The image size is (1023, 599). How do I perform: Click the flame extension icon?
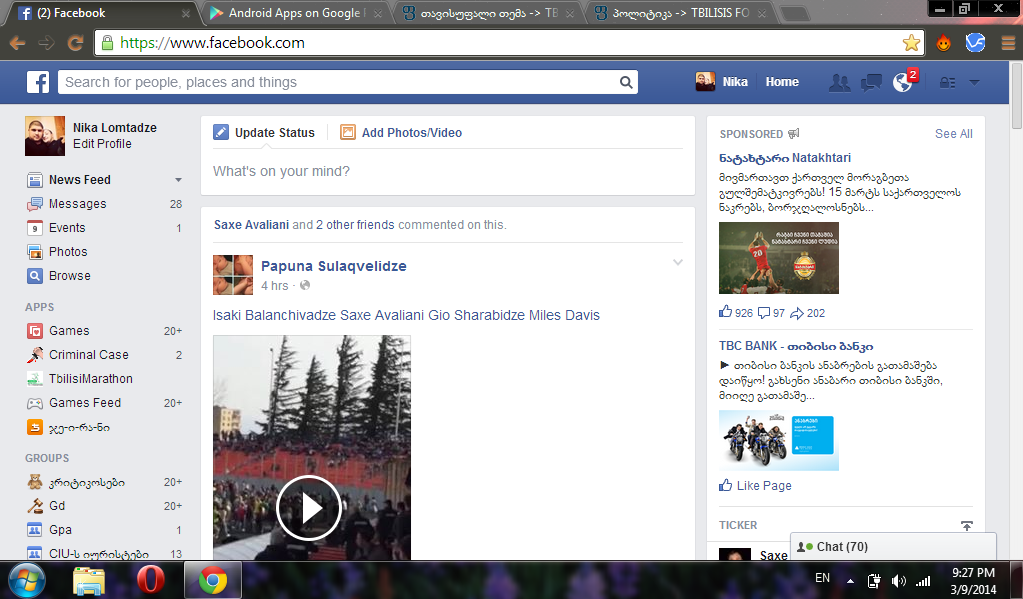943,43
